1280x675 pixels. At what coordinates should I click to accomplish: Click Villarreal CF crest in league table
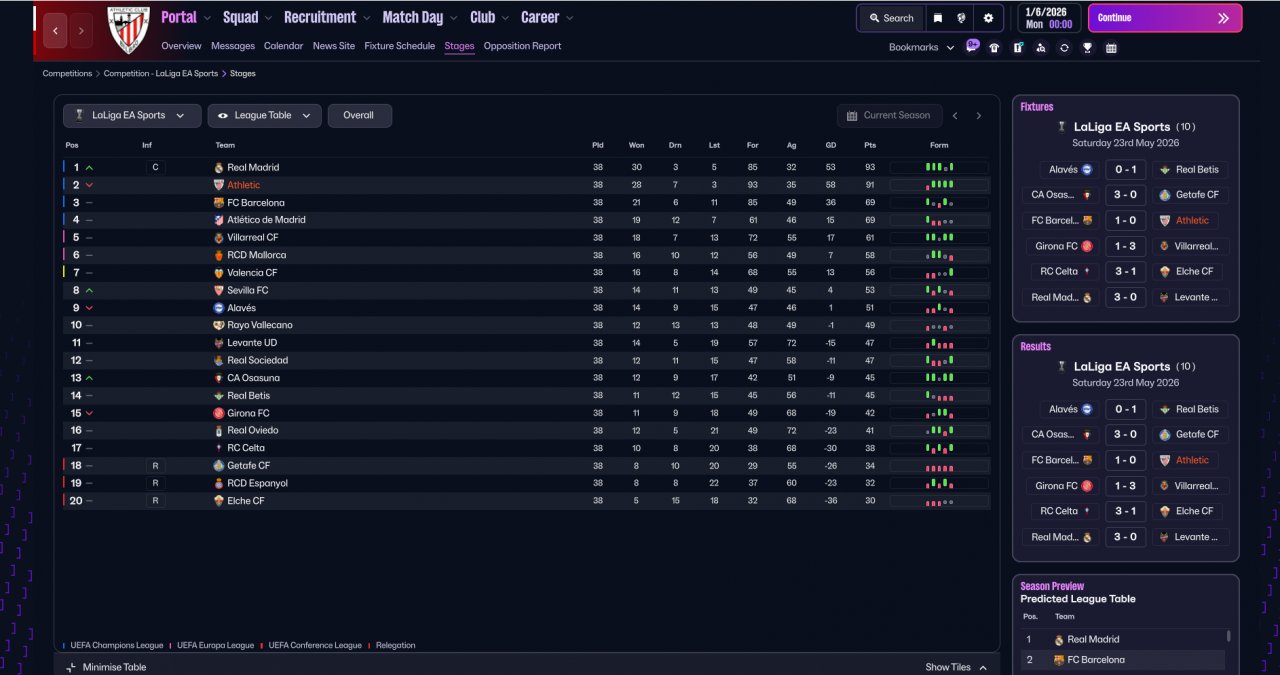(219, 238)
